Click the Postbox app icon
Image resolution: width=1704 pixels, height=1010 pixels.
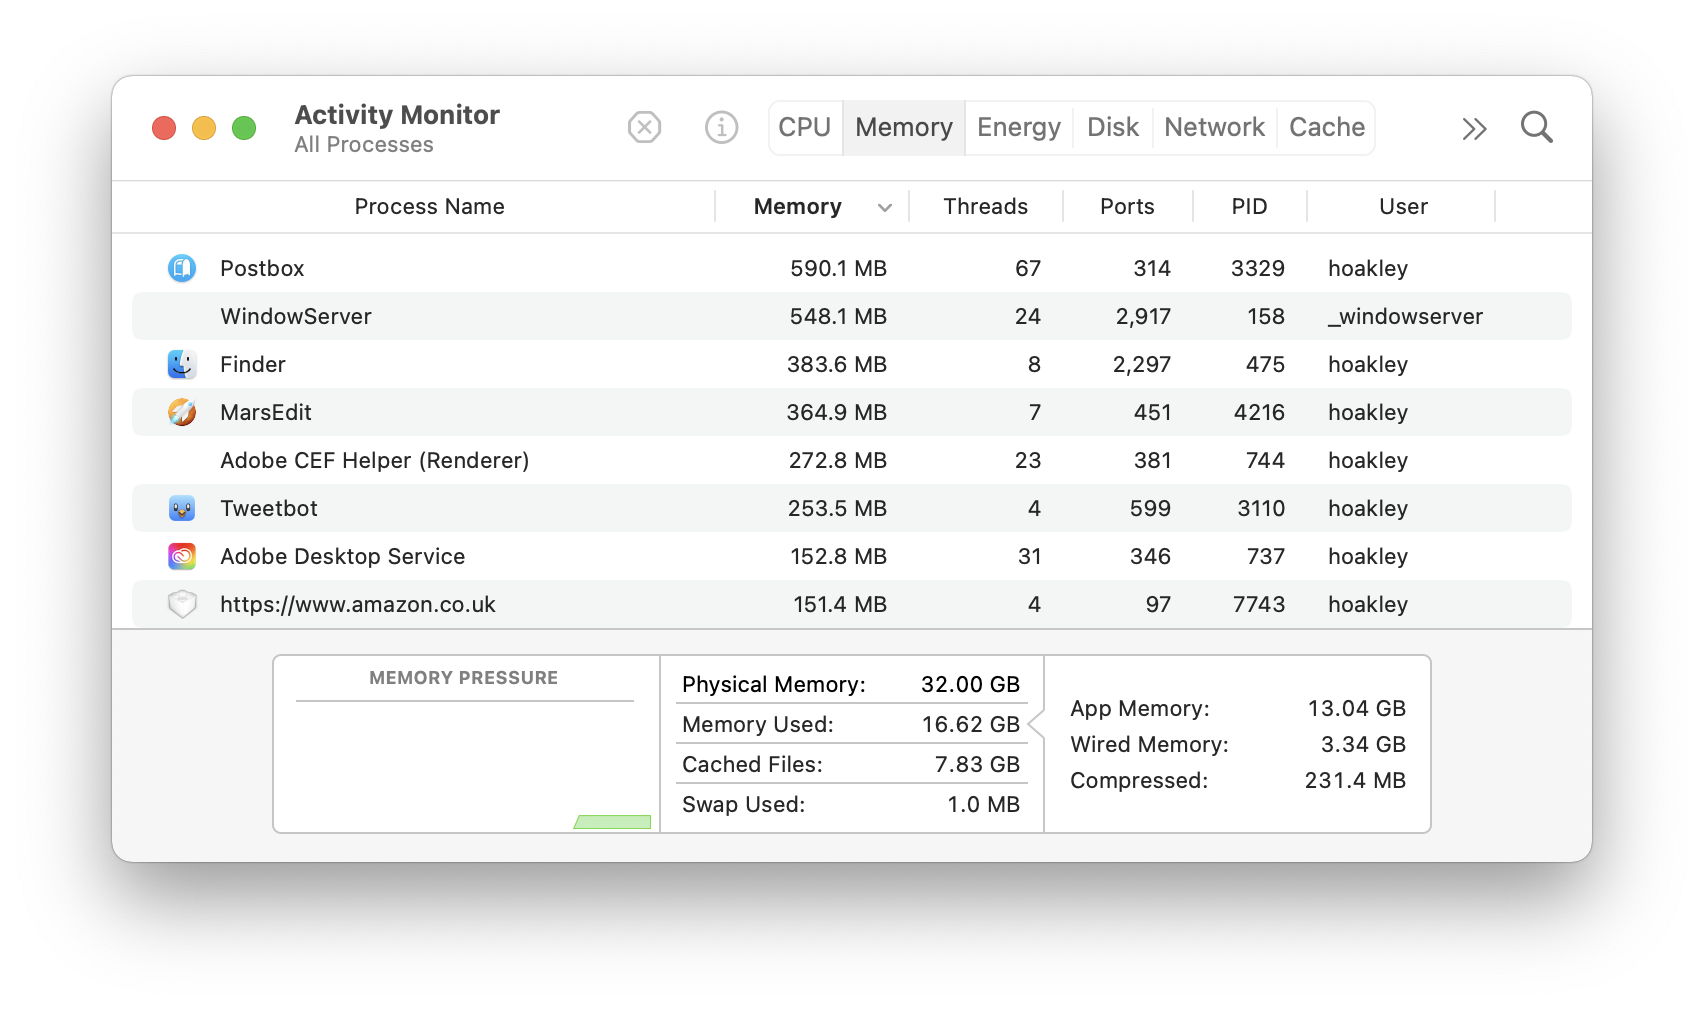182,268
